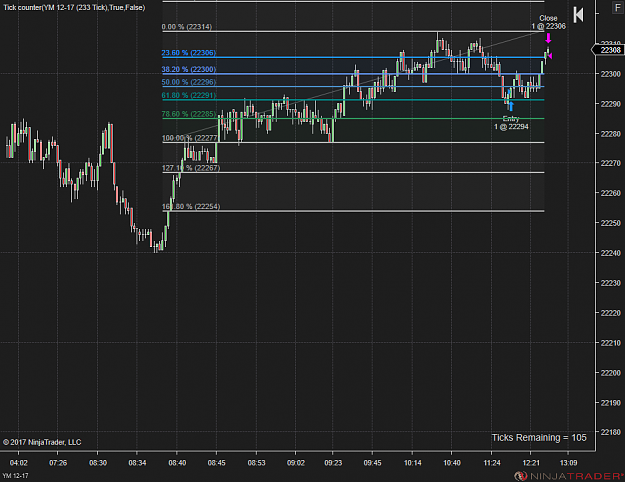Select the current price marker 22308

point(608,50)
